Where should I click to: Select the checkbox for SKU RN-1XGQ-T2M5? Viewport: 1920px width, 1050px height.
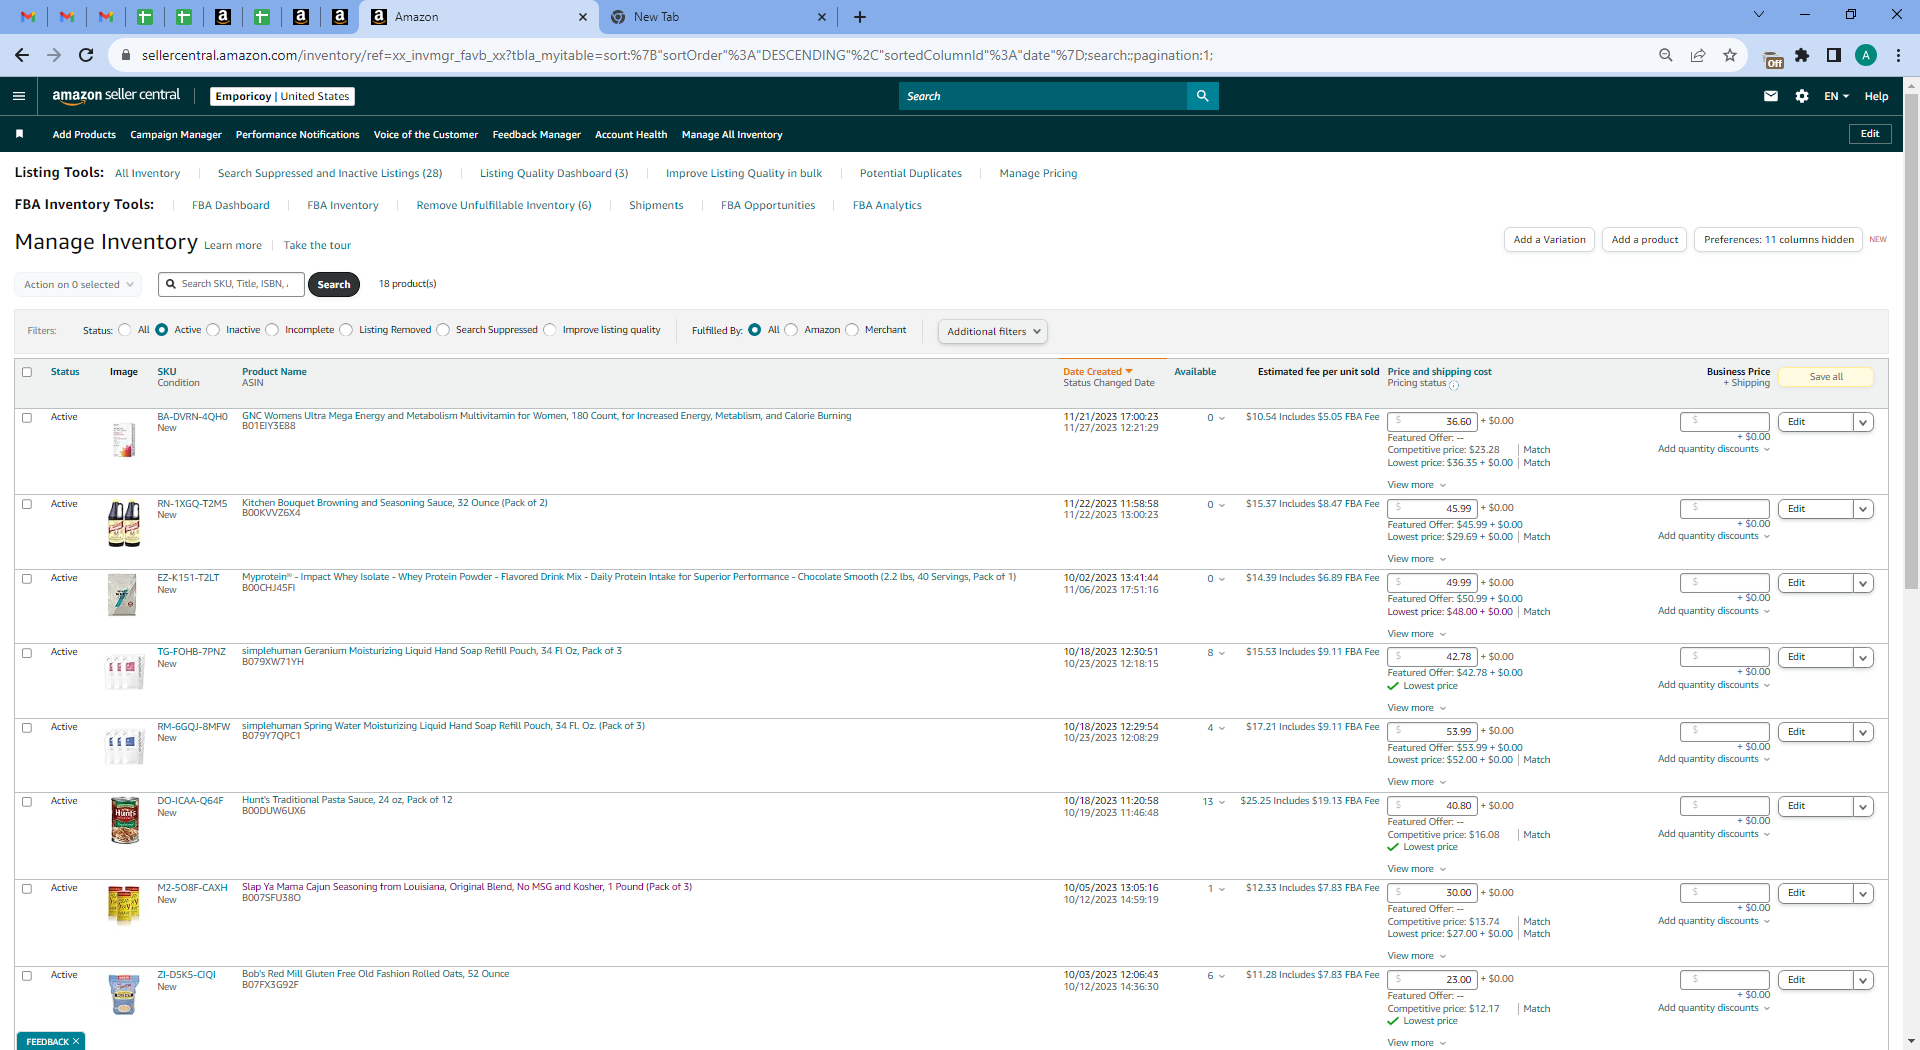tap(27, 504)
